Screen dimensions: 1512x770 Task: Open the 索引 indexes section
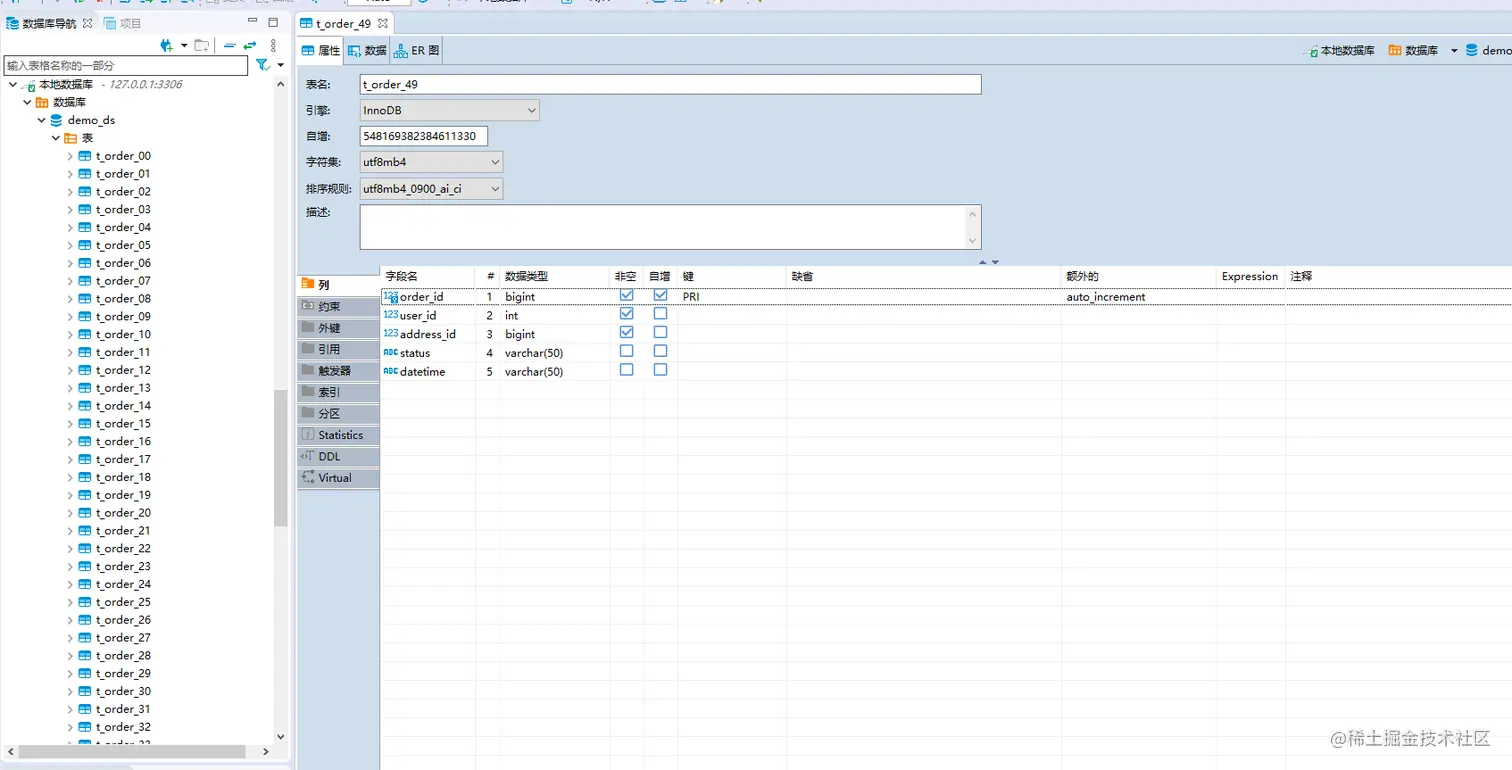pyautogui.click(x=338, y=392)
